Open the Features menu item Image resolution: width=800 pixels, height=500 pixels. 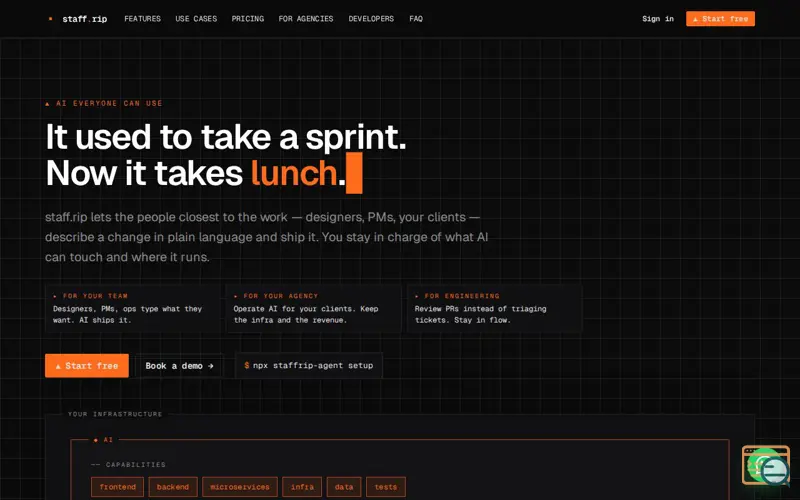142,19
